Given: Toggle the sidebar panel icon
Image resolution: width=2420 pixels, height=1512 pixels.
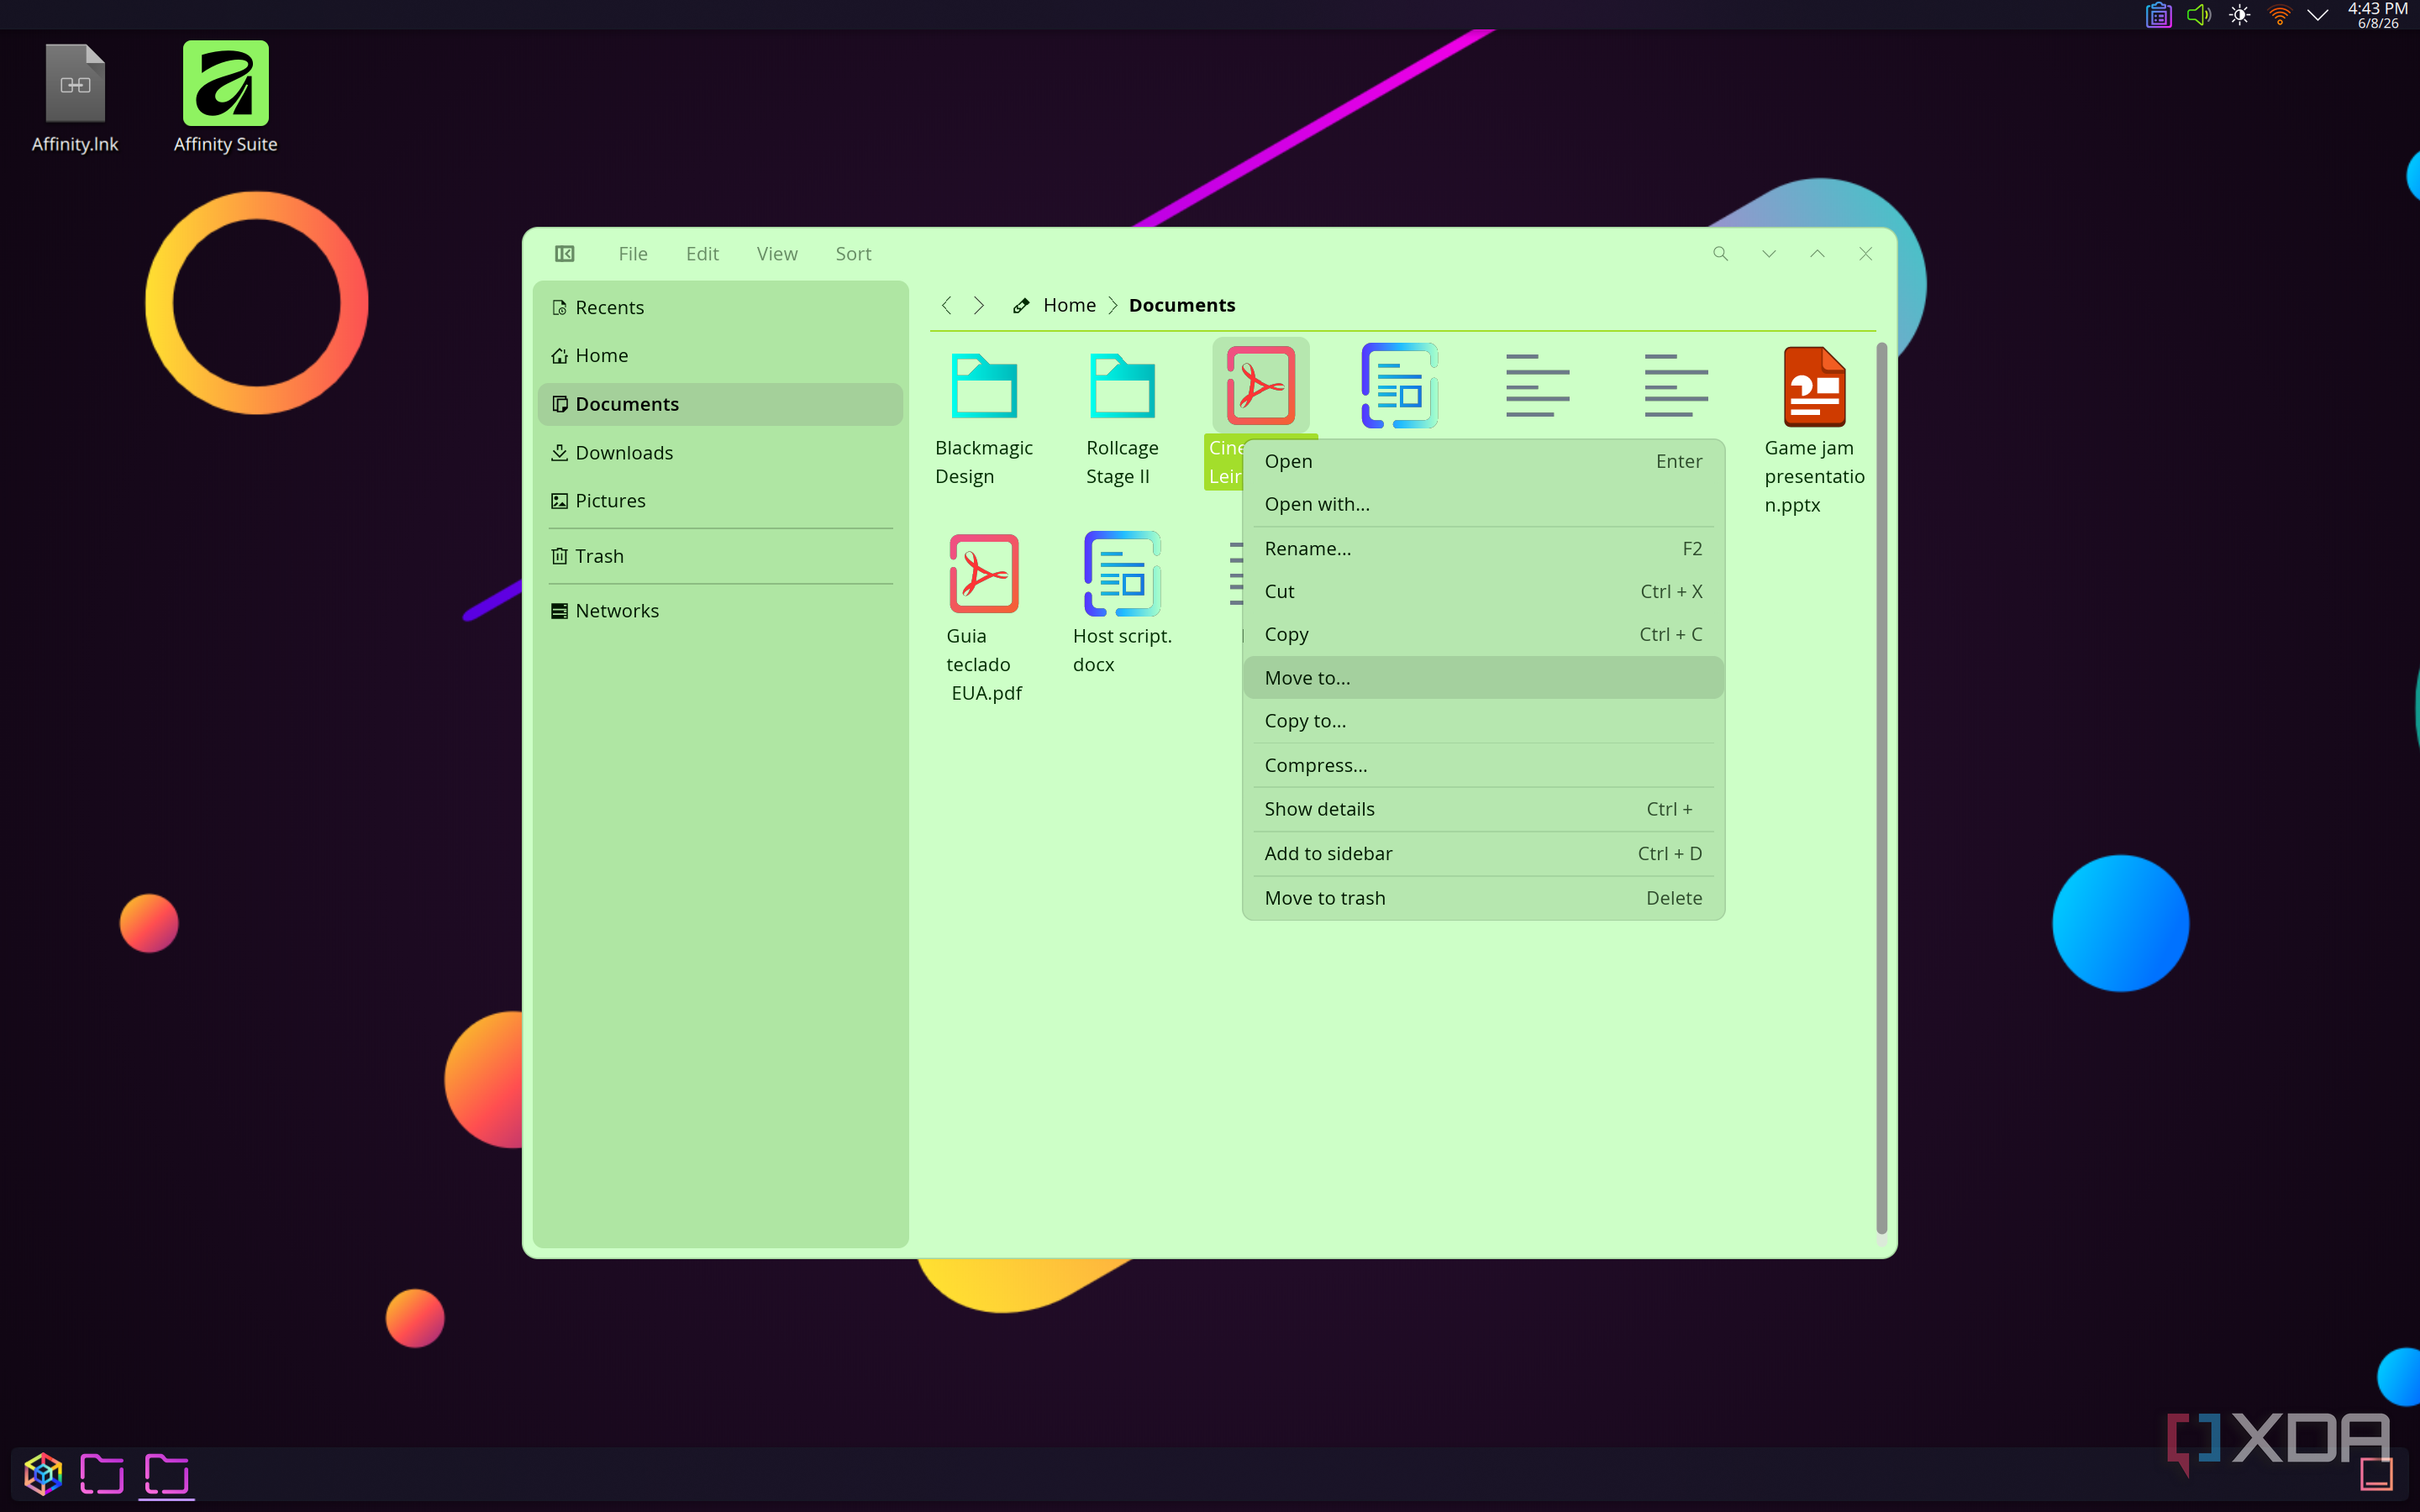Looking at the screenshot, I should tap(564, 254).
